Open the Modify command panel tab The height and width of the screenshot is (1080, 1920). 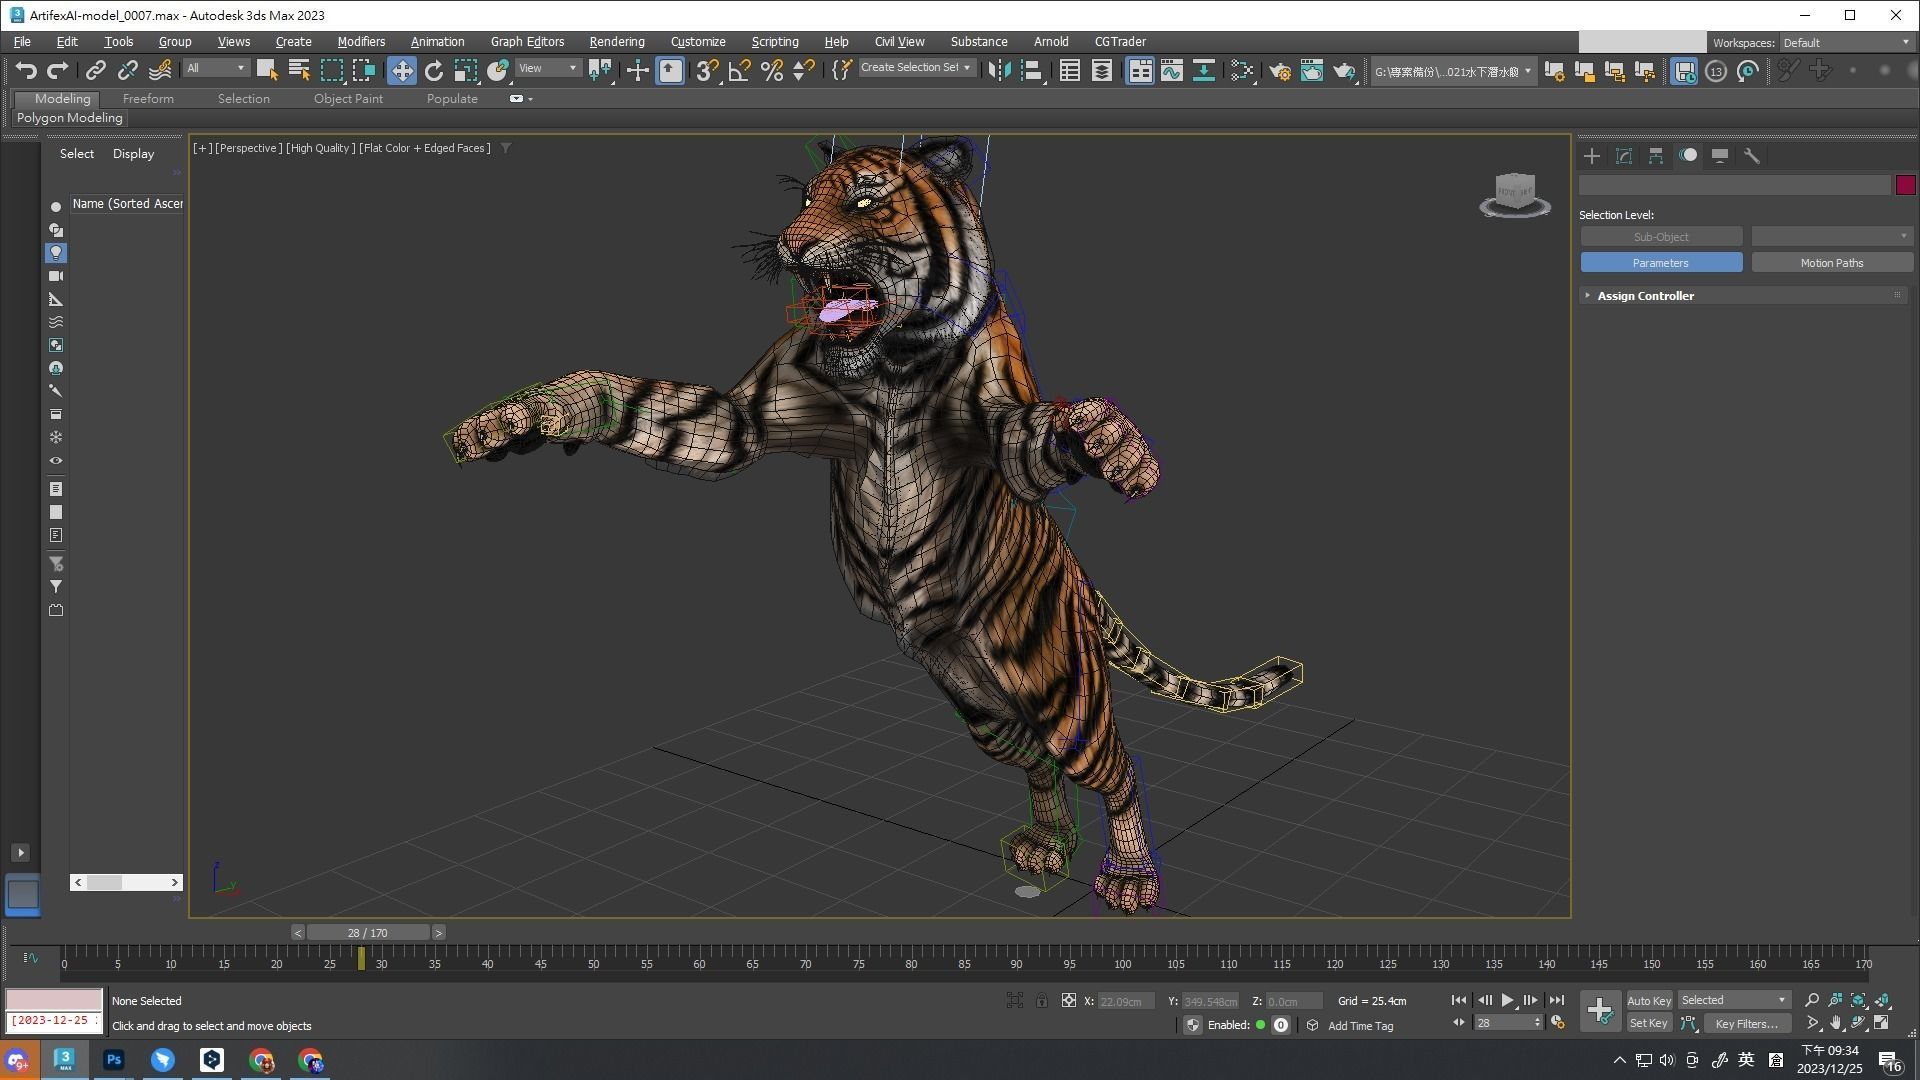(x=1624, y=156)
